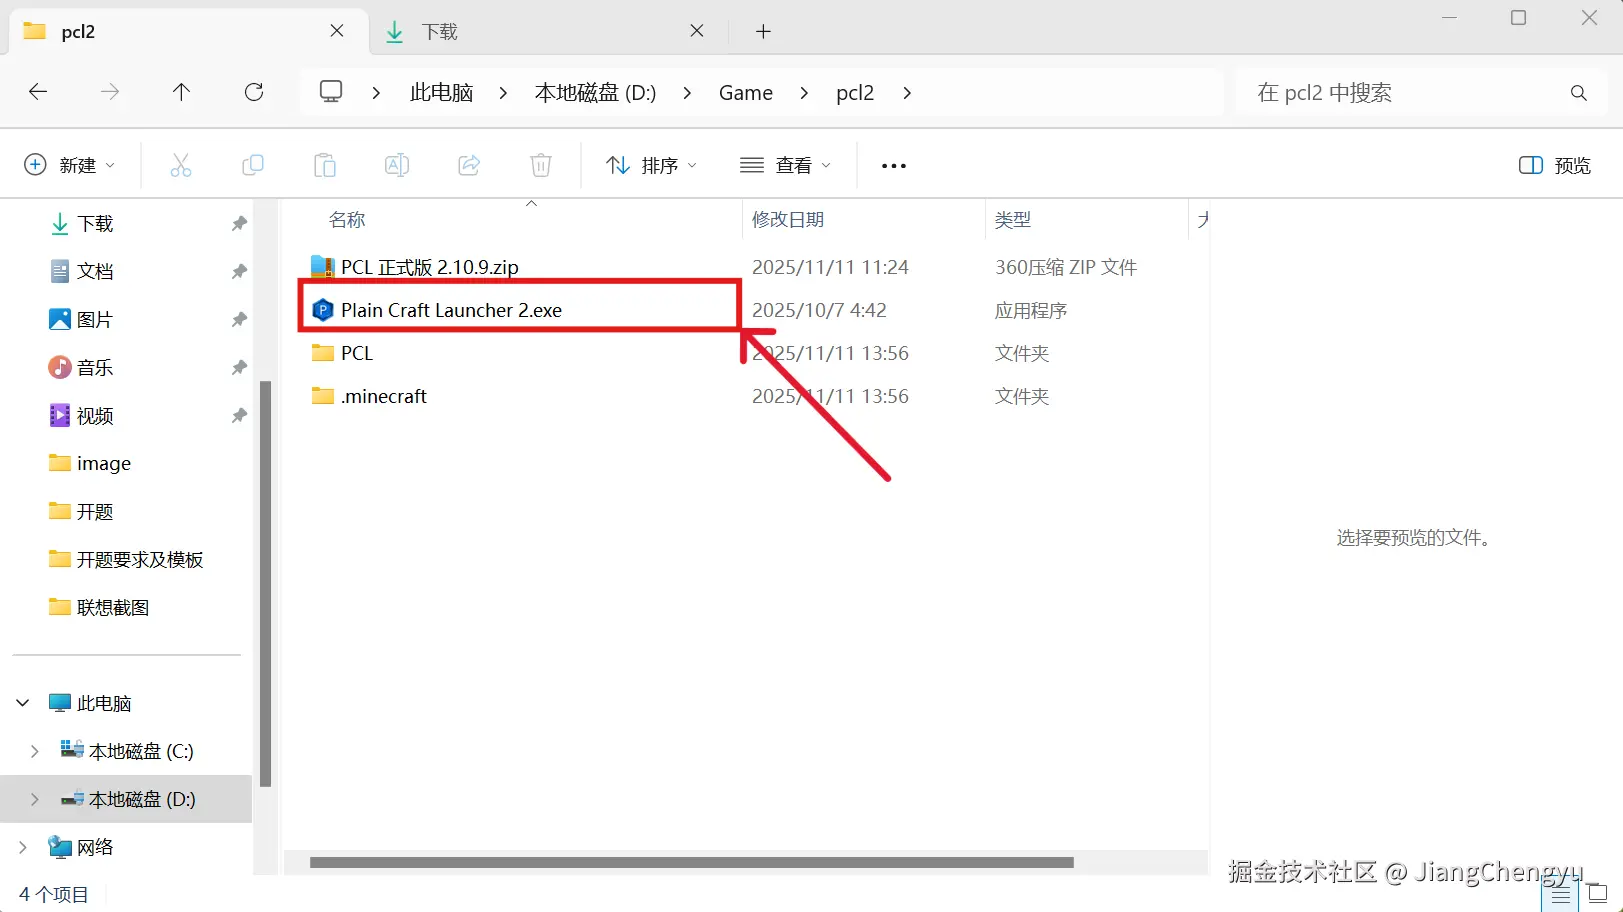
Task: Open the see more options ellipsis
Action: click(894, 166)
